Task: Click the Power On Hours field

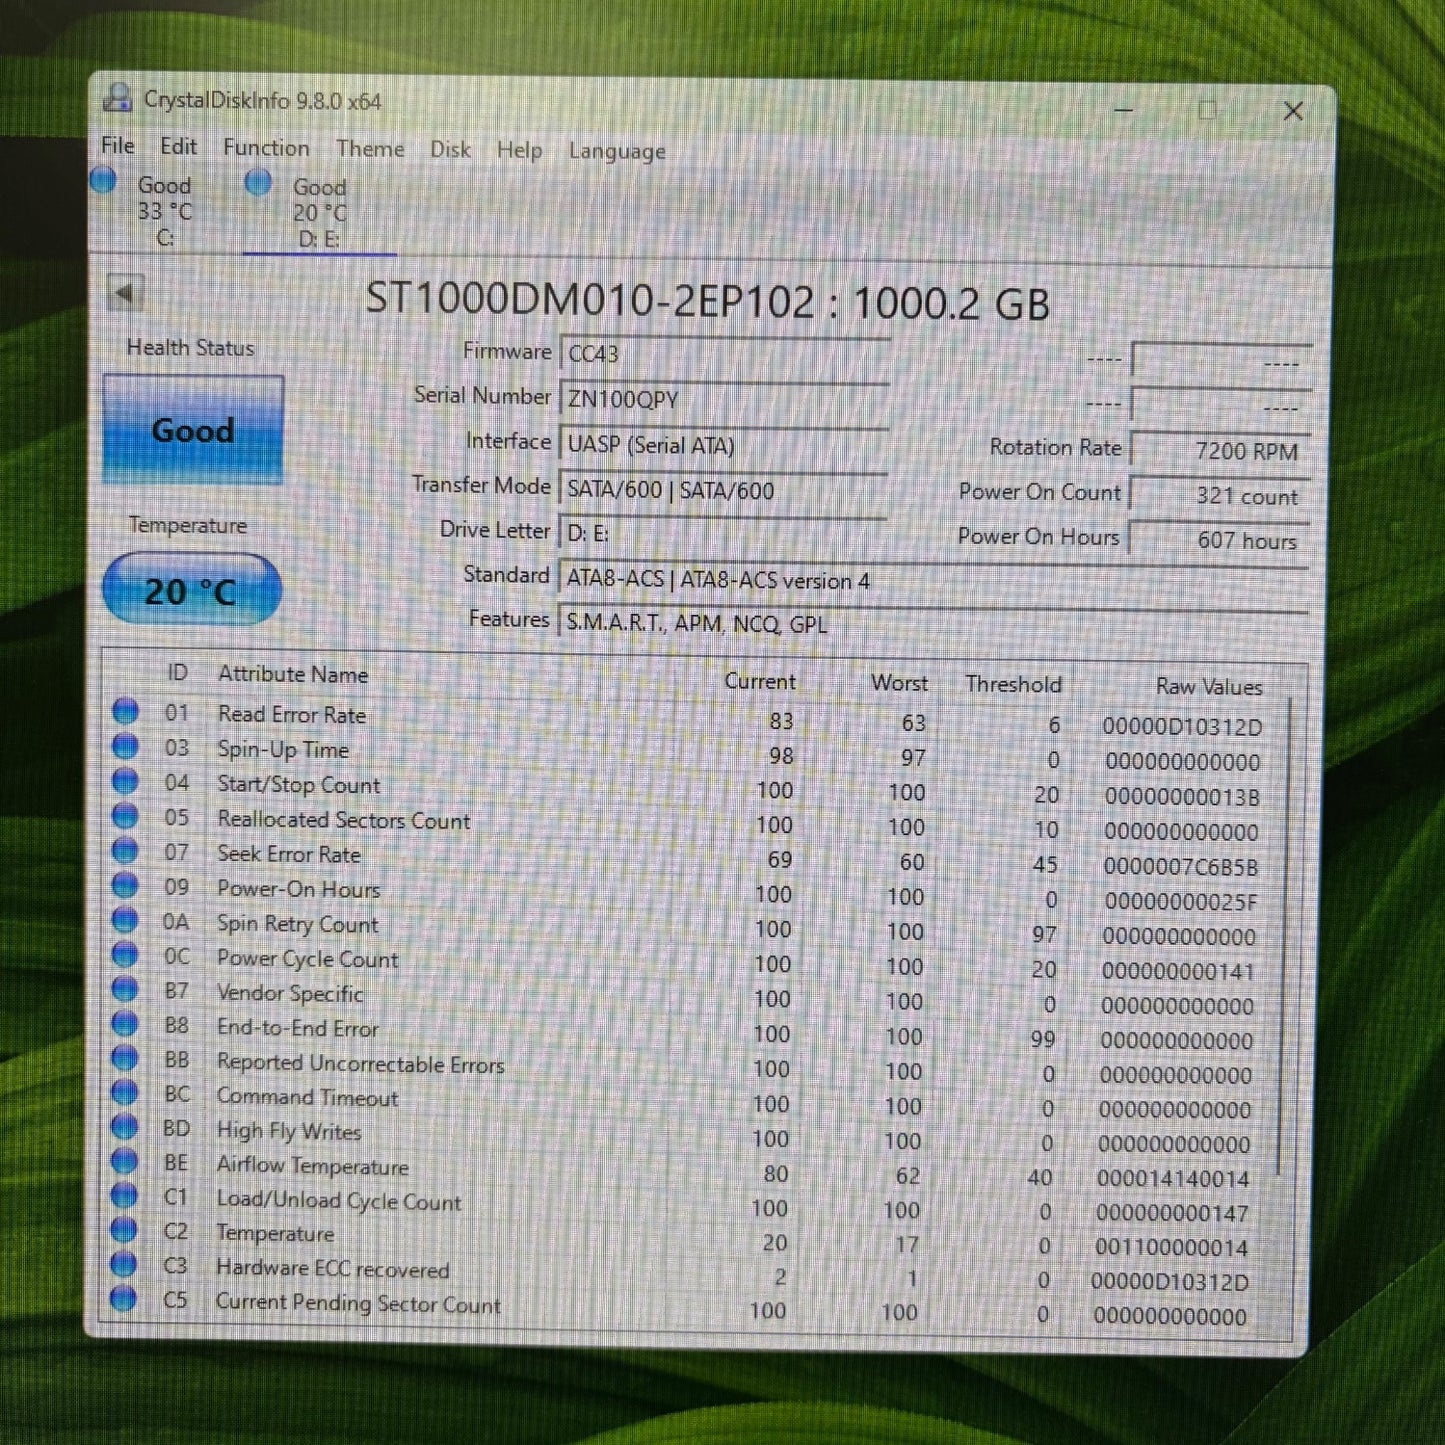Action: pos(1219,540)
